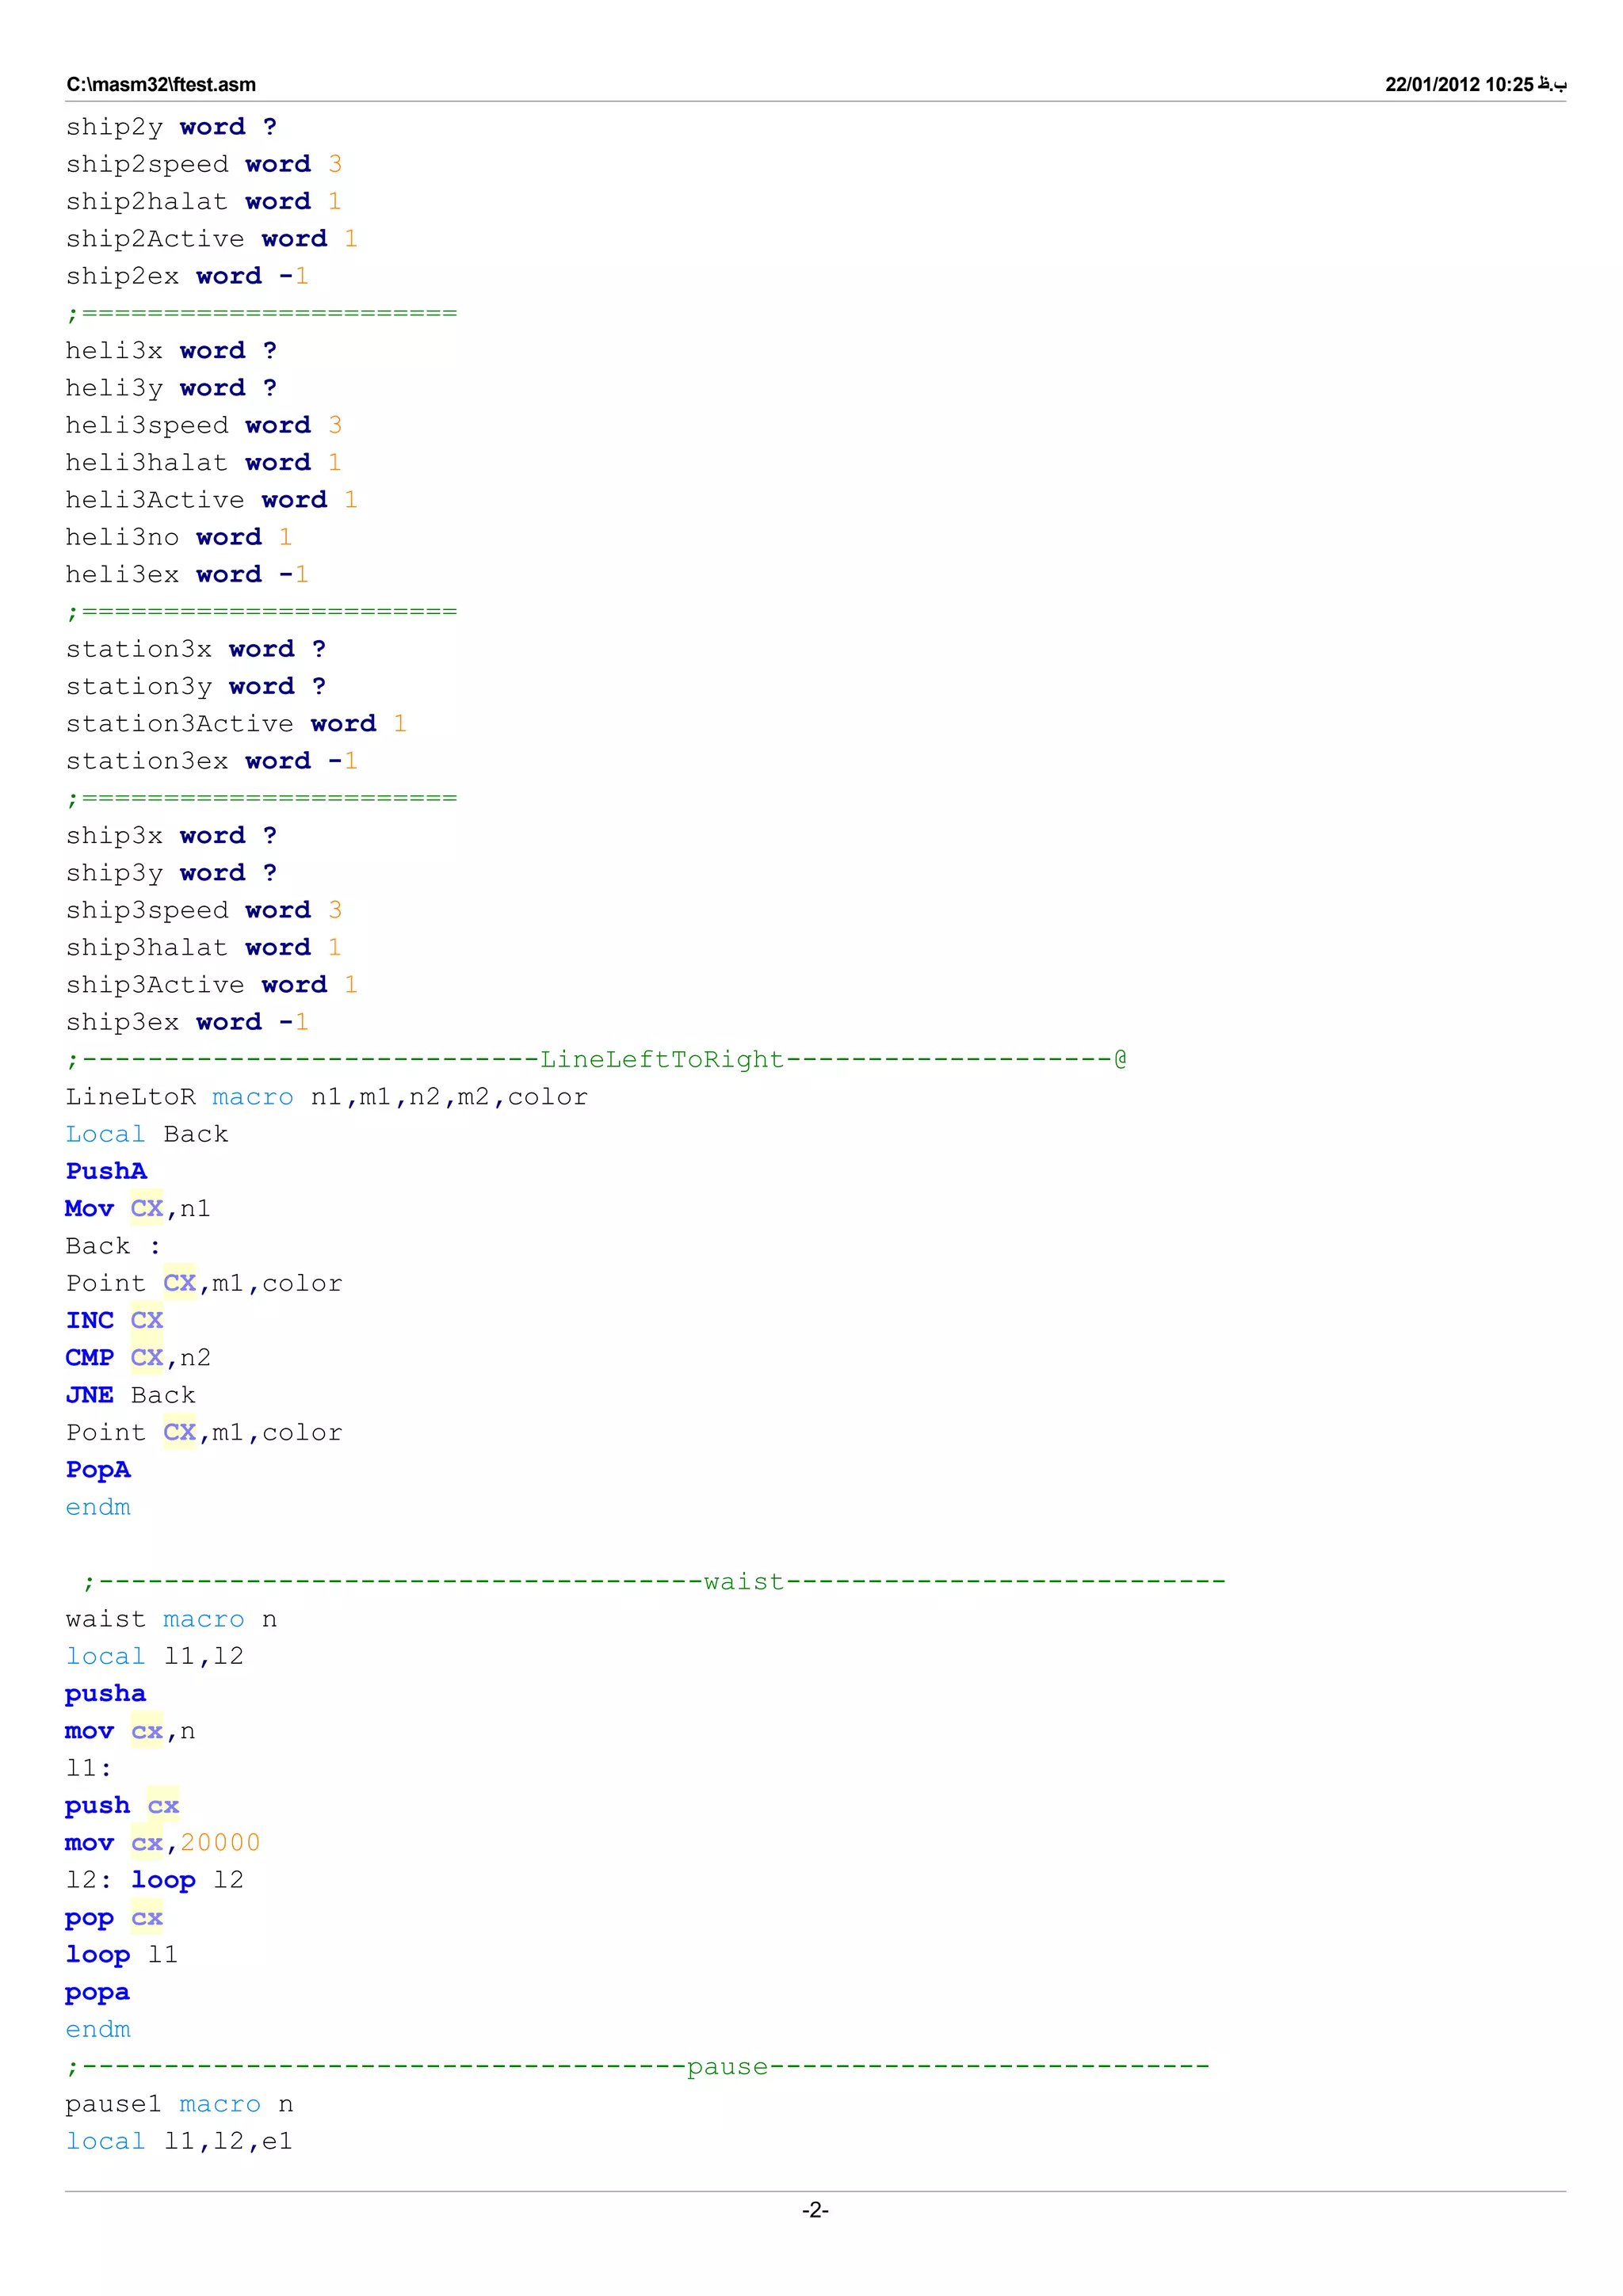Click the 'loop l1' instruction

click(122, 1955)
